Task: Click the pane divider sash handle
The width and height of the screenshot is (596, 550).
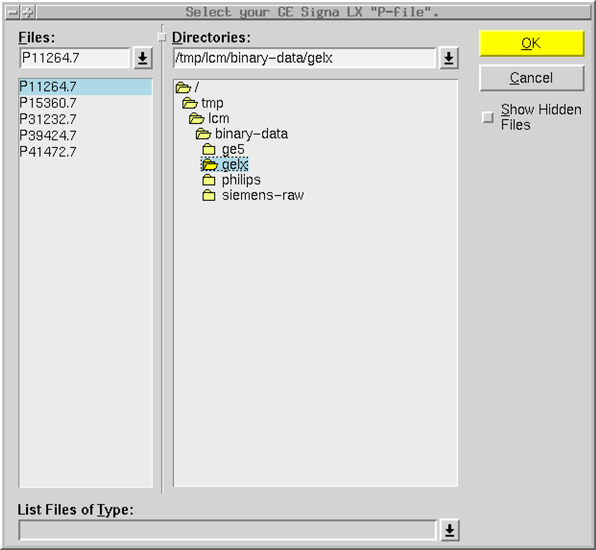Action: [162, 37]
